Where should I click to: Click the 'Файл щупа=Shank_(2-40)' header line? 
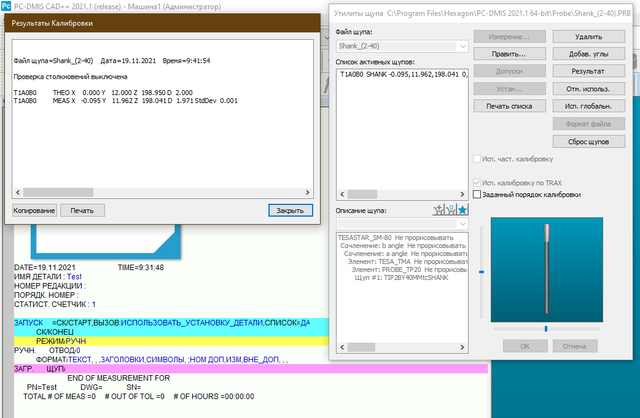tap(112, 61)
